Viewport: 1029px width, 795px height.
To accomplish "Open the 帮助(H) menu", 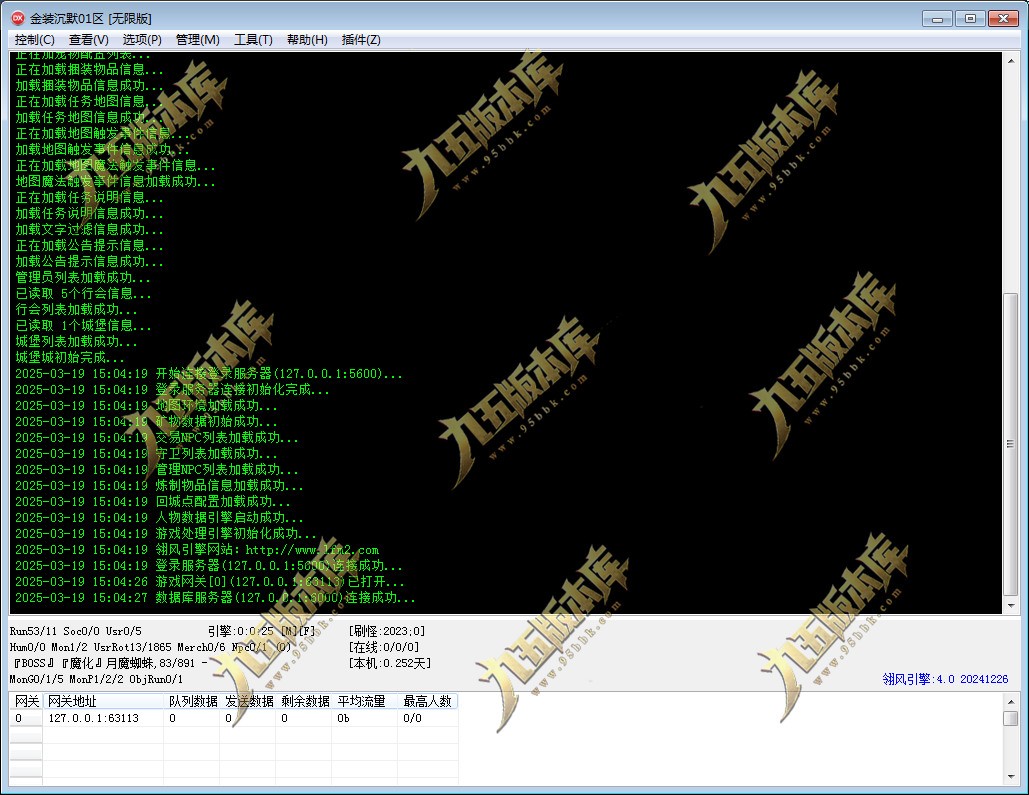I will click(307, 40).
